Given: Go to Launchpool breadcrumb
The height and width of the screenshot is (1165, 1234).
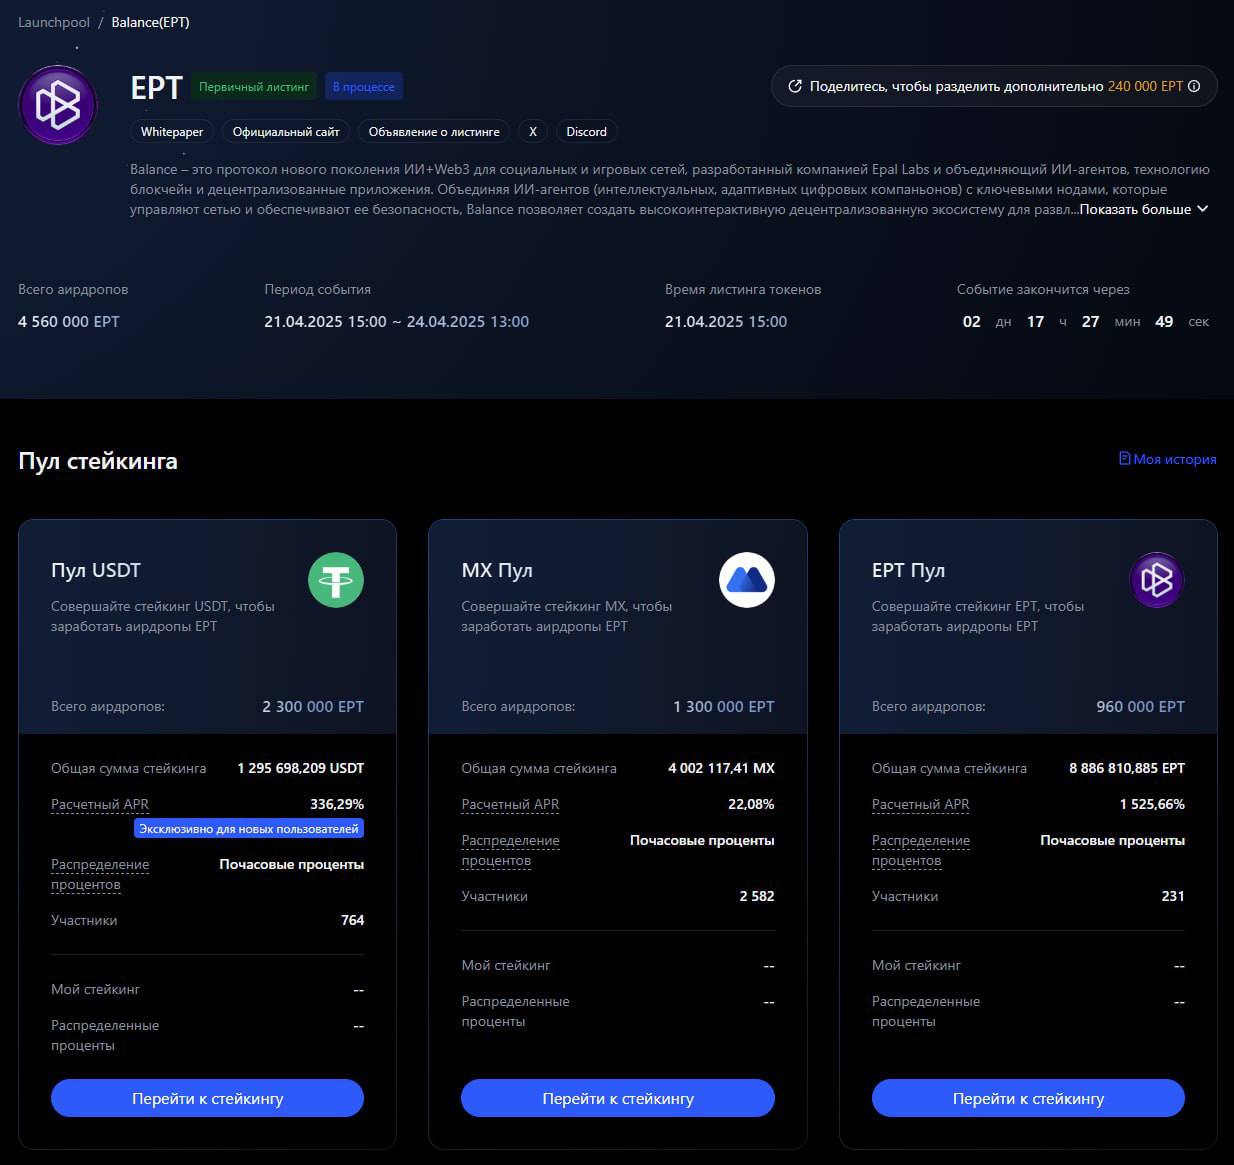Looking at the screenshot, I should point(54,22).
